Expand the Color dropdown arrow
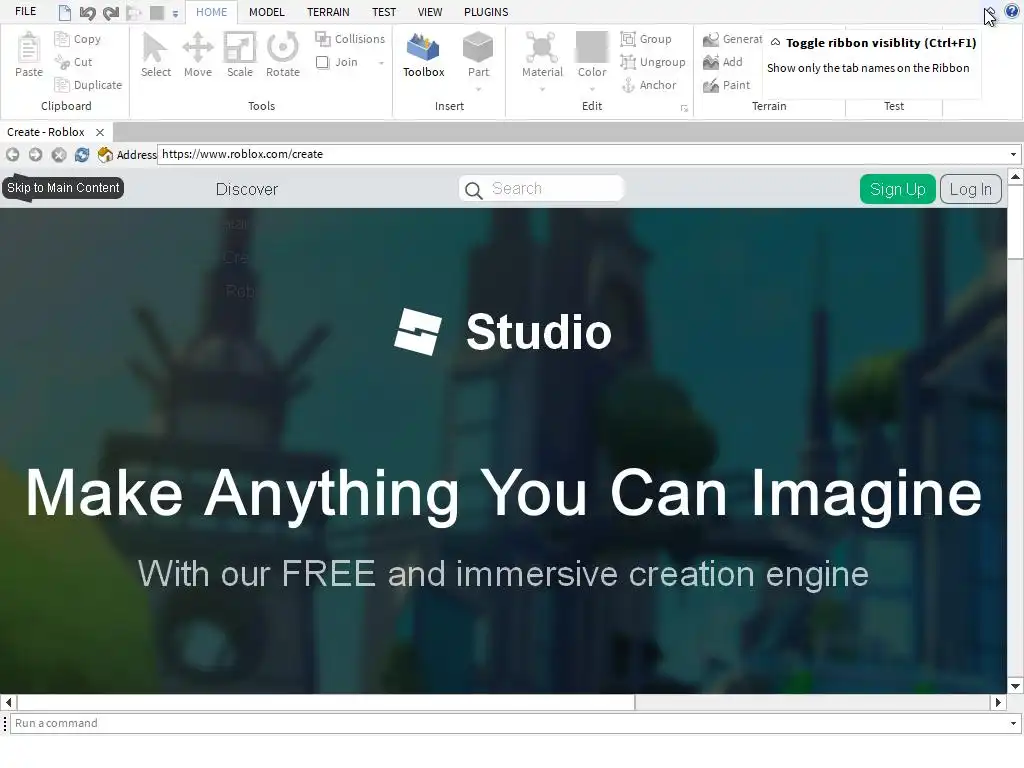 [x=592, y=89]
